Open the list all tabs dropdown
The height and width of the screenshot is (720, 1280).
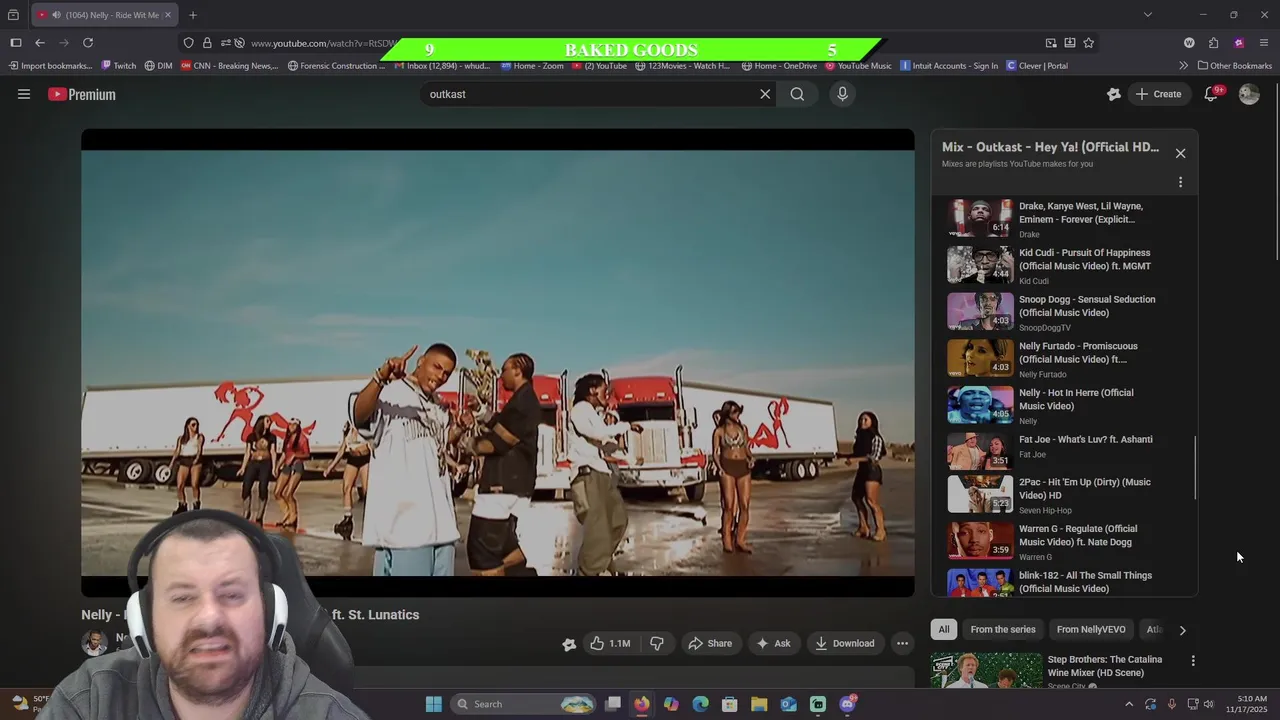(x=1147, y=15)
